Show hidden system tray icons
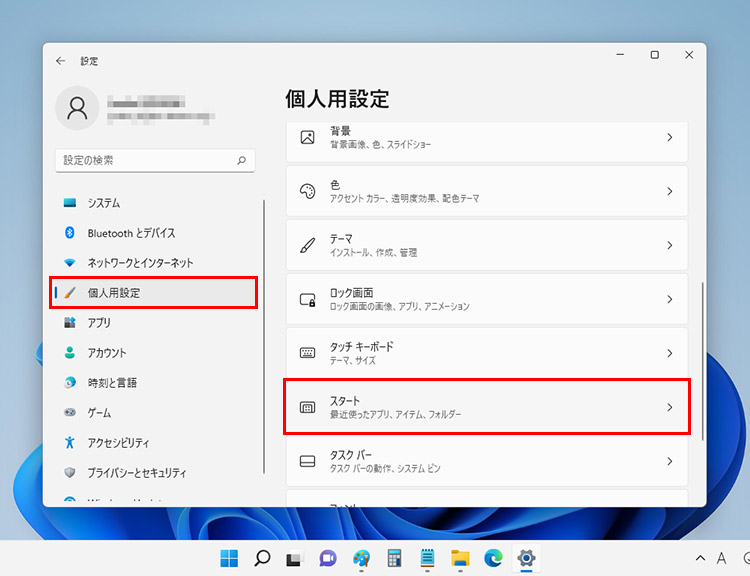 [x=700, y=558]
